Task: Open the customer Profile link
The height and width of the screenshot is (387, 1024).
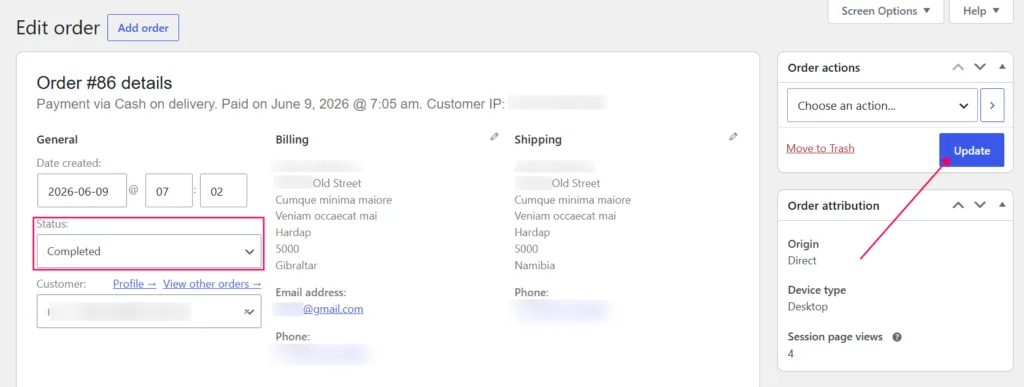Action: click(x=135, y=284)
